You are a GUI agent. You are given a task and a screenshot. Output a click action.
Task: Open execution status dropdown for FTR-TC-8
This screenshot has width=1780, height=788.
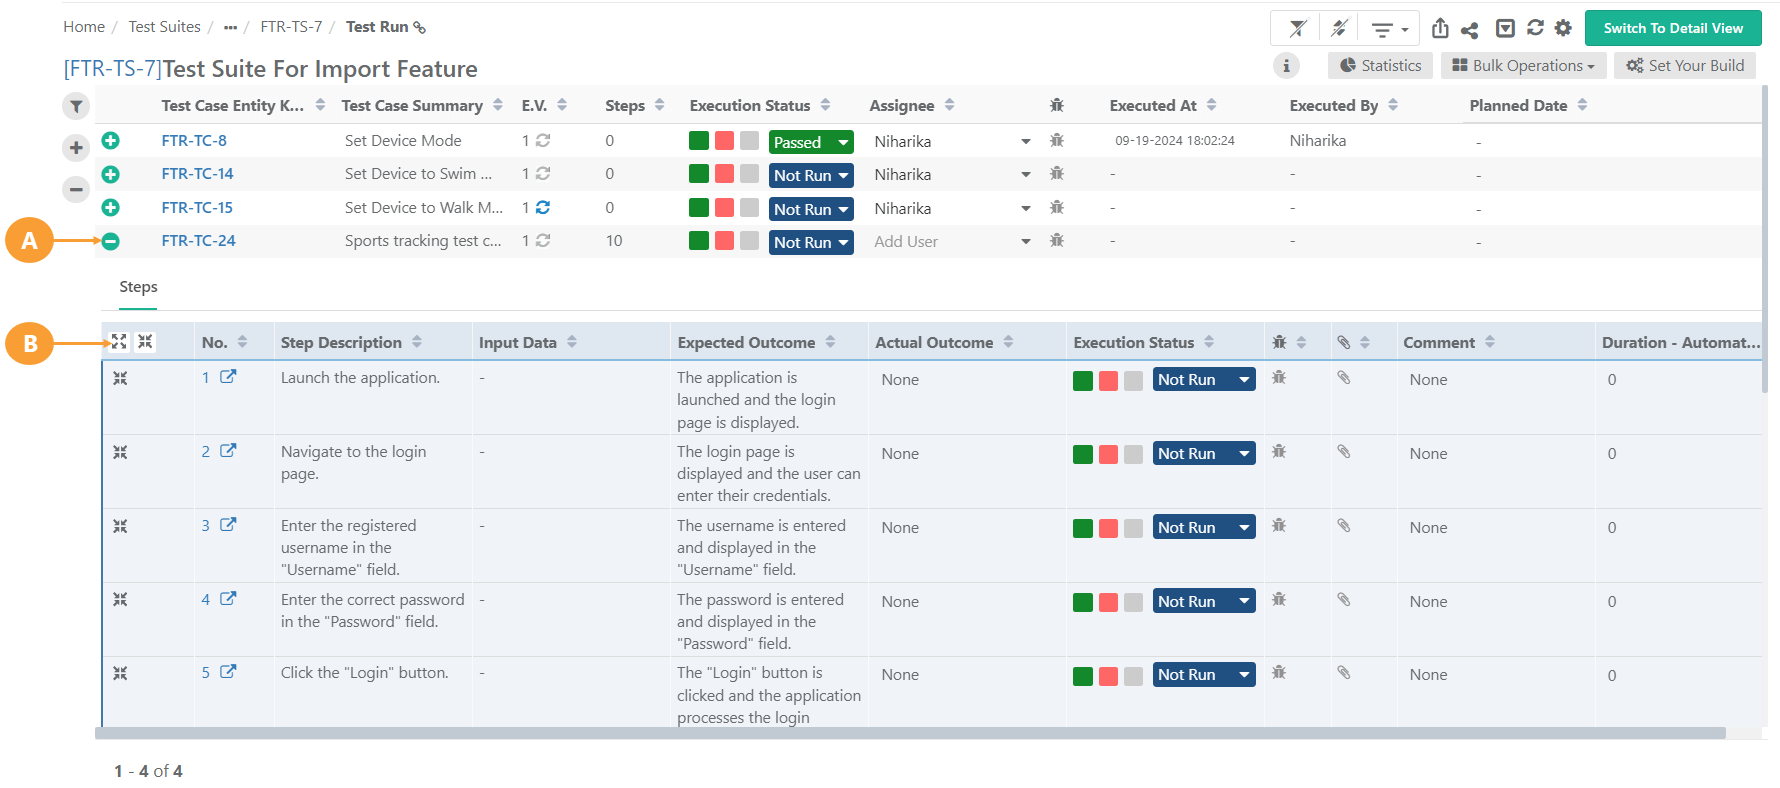click(x=843, y=143)
